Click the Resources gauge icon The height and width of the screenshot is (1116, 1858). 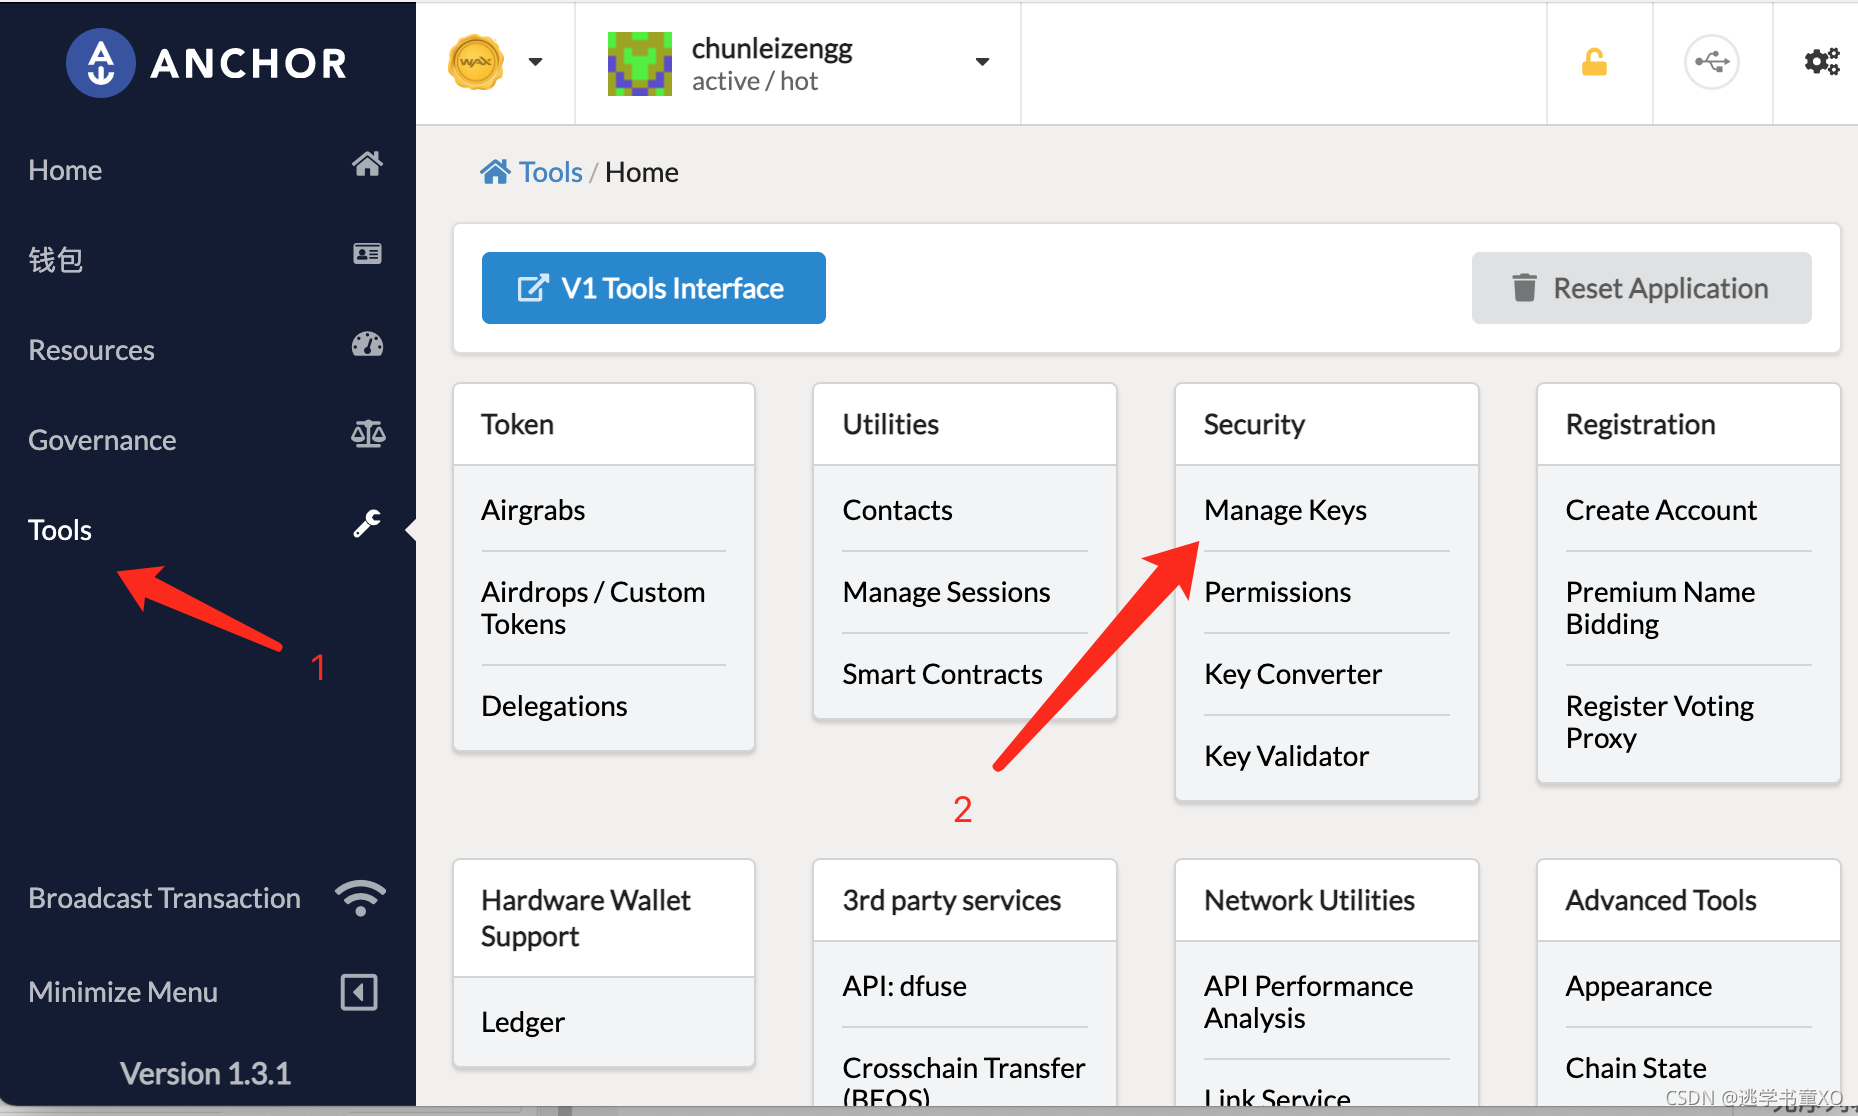[367, 344]
